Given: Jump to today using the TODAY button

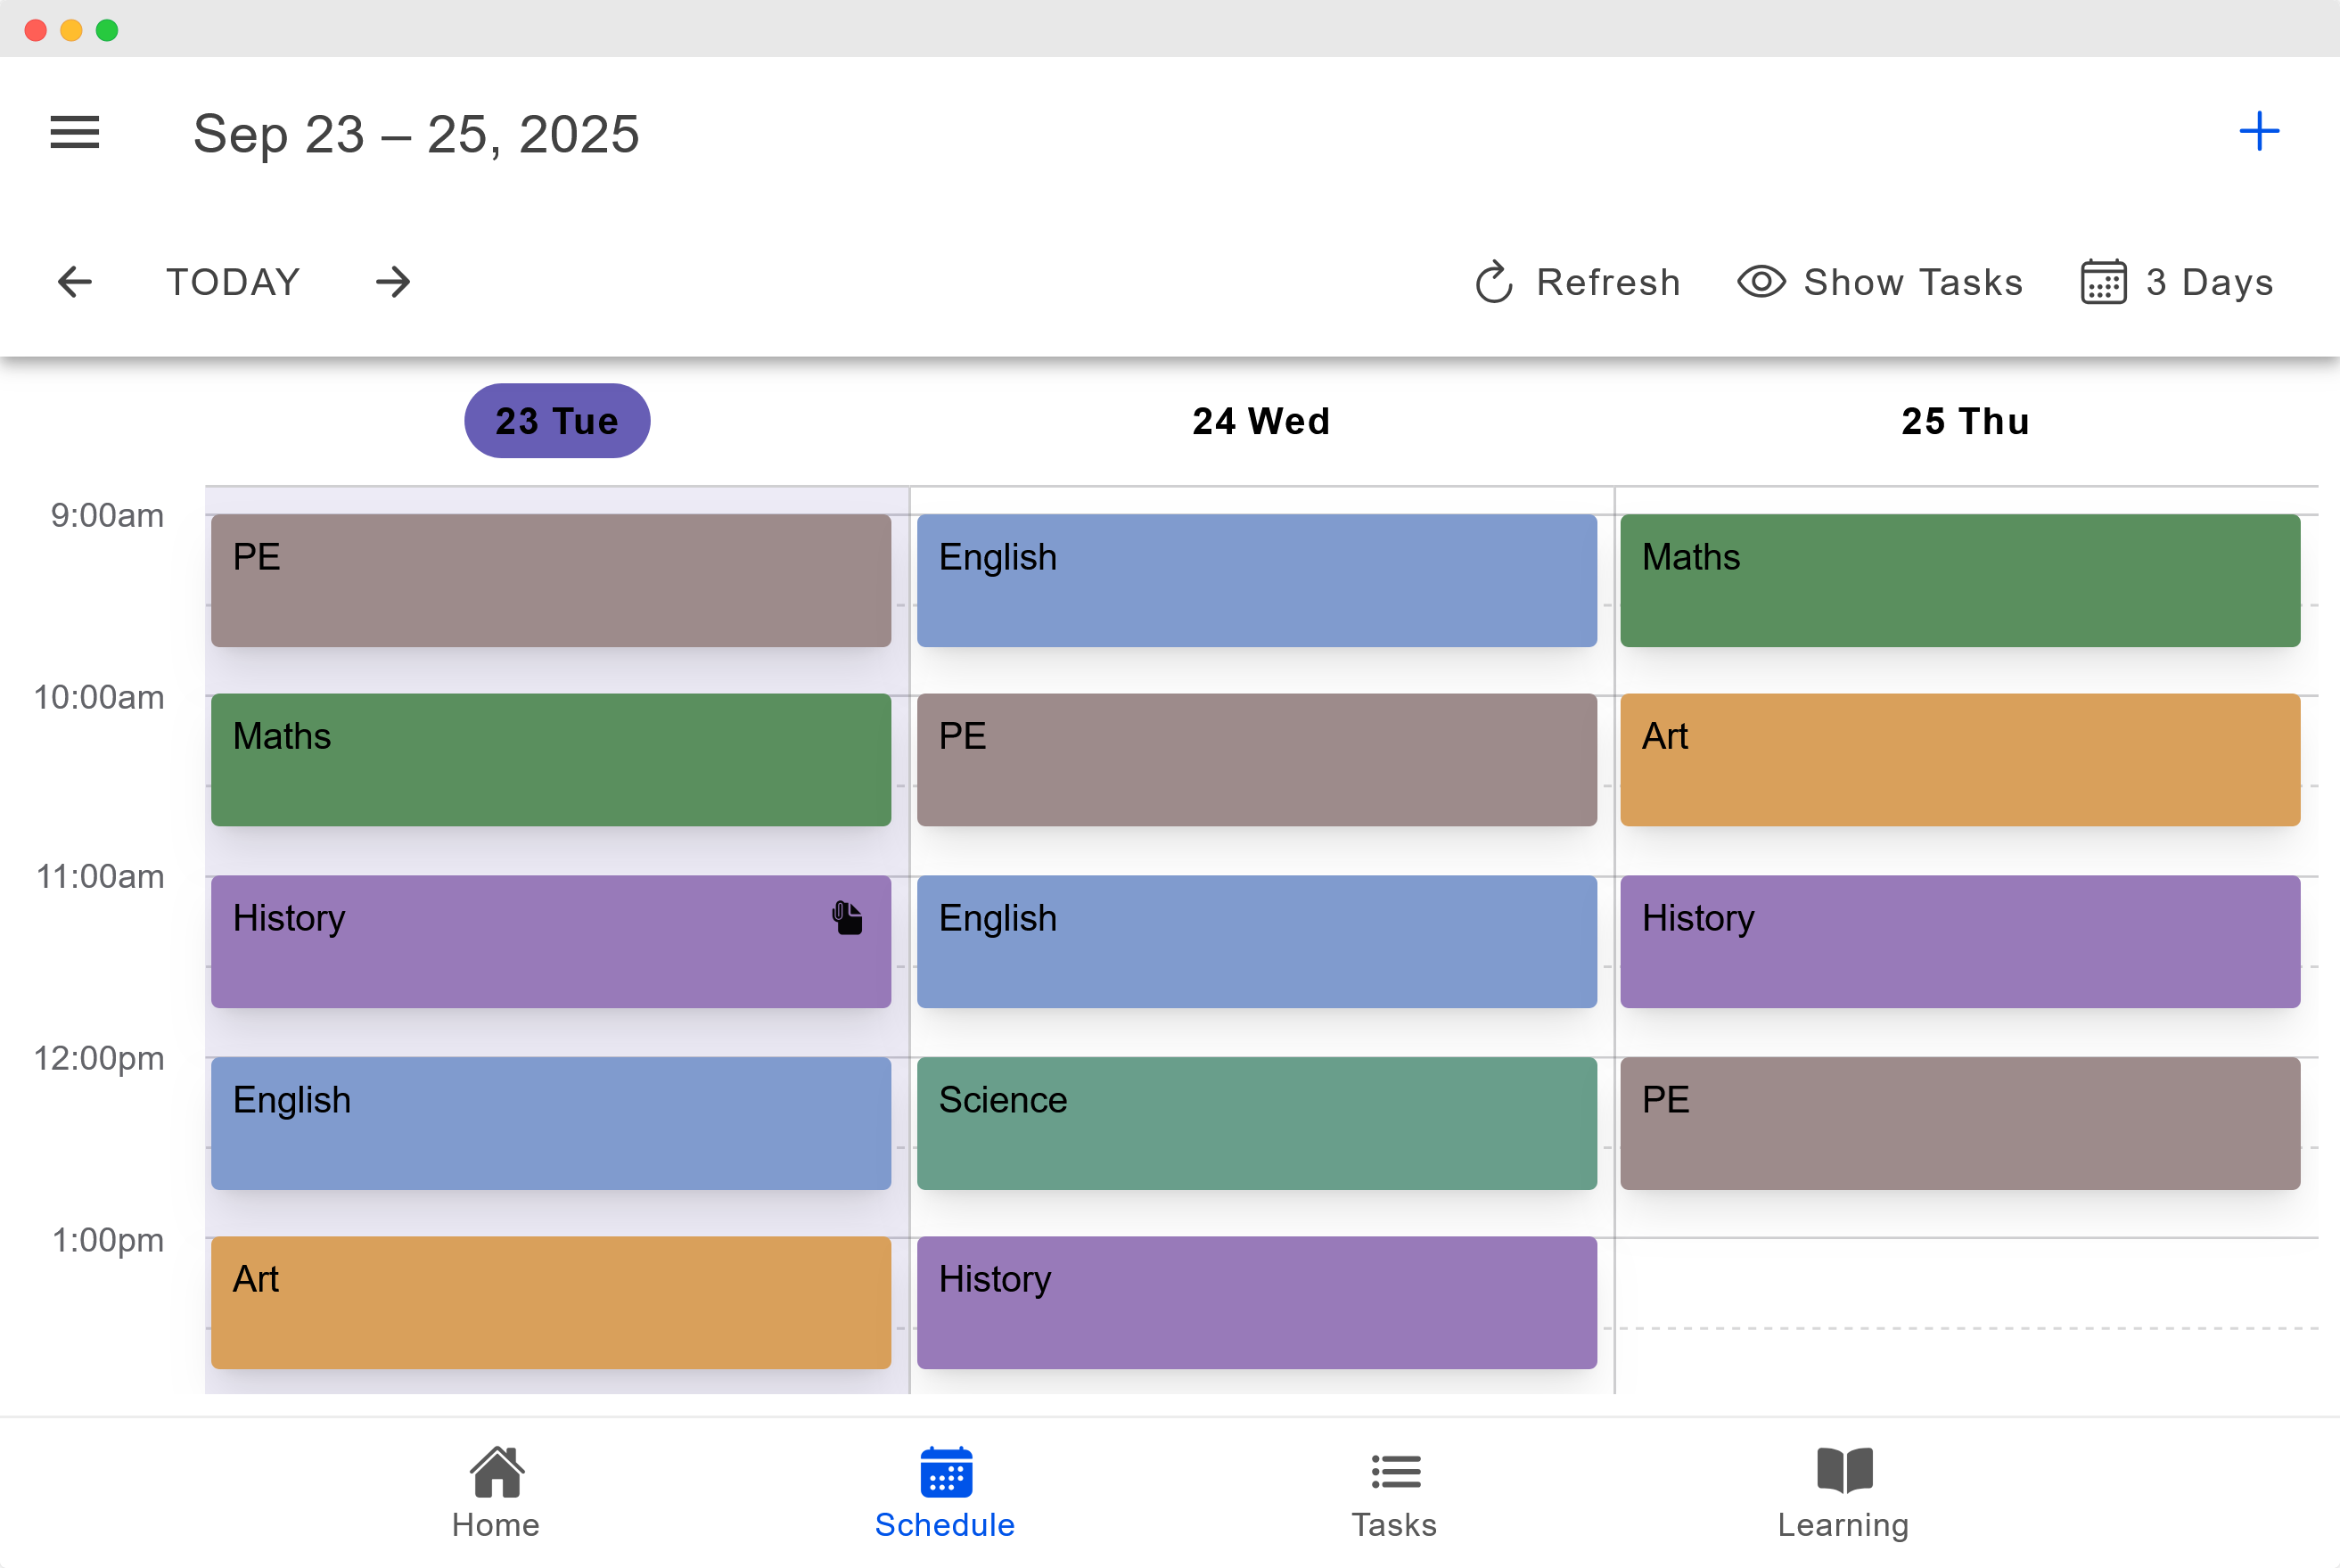Looking at the screenshot, I should click(x=232, y=282).
